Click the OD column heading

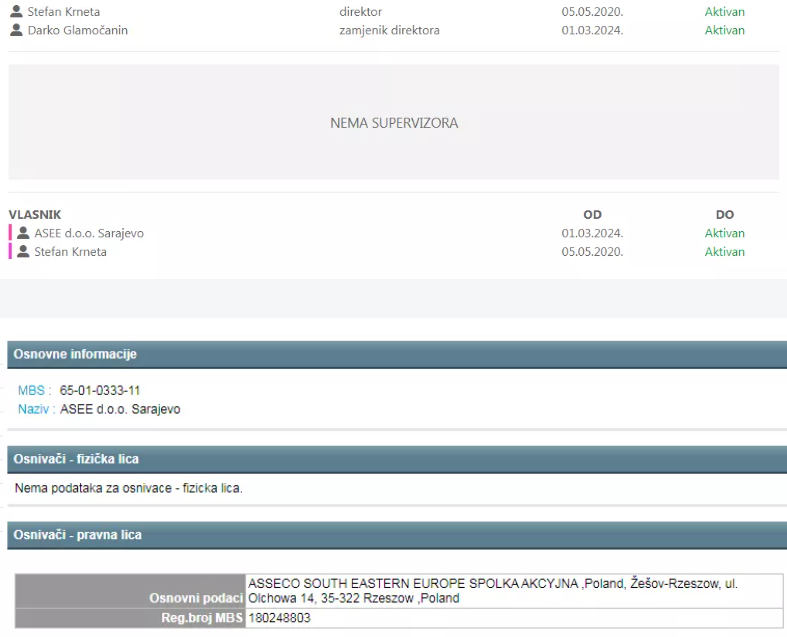[592, 214]
